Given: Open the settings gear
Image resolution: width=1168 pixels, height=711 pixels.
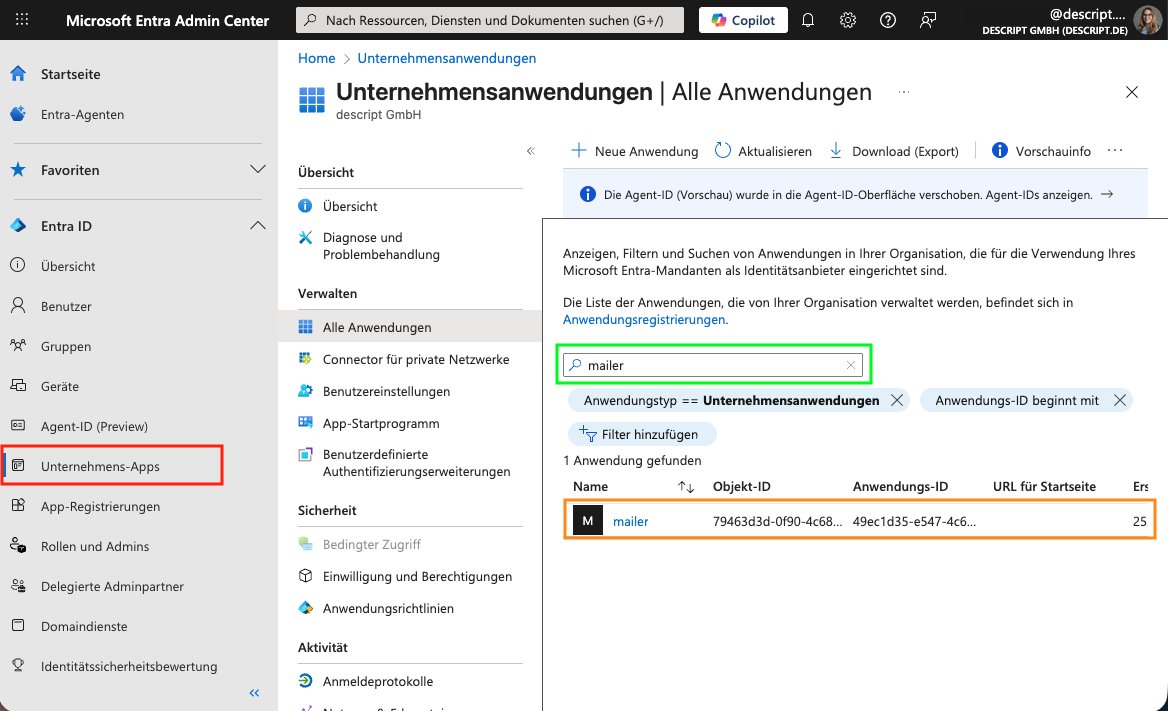Looking at the screenshot, I should (847, 20).
